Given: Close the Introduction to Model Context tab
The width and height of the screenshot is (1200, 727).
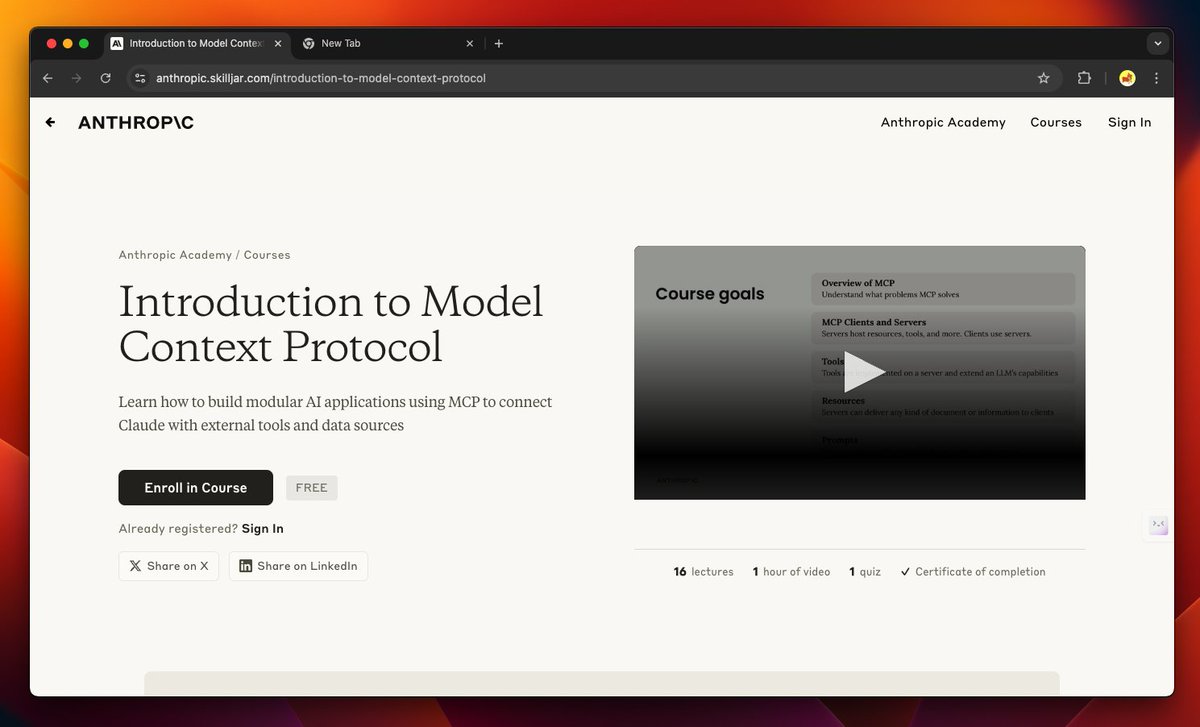Looking at the screenshot, I should tap(278, 43).
